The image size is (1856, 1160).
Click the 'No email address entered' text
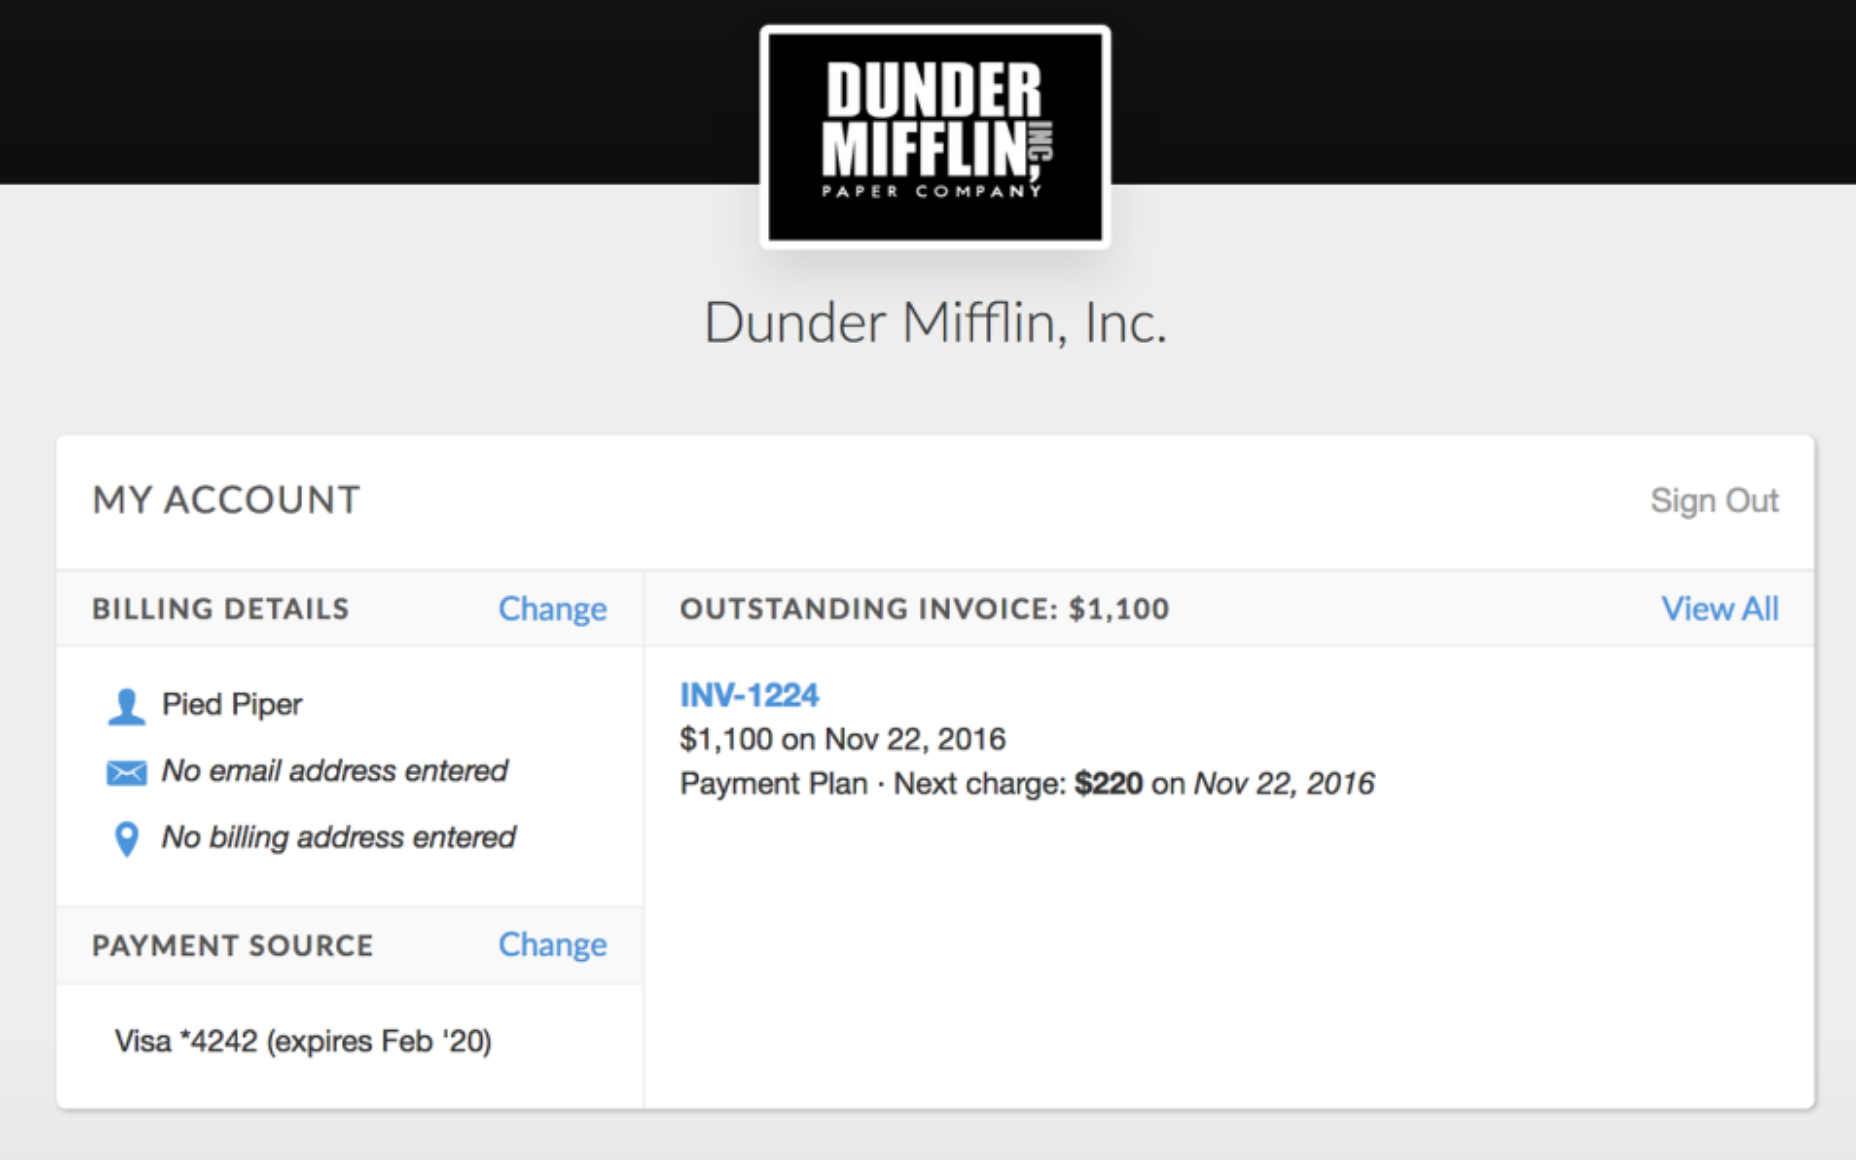[335, 771]
